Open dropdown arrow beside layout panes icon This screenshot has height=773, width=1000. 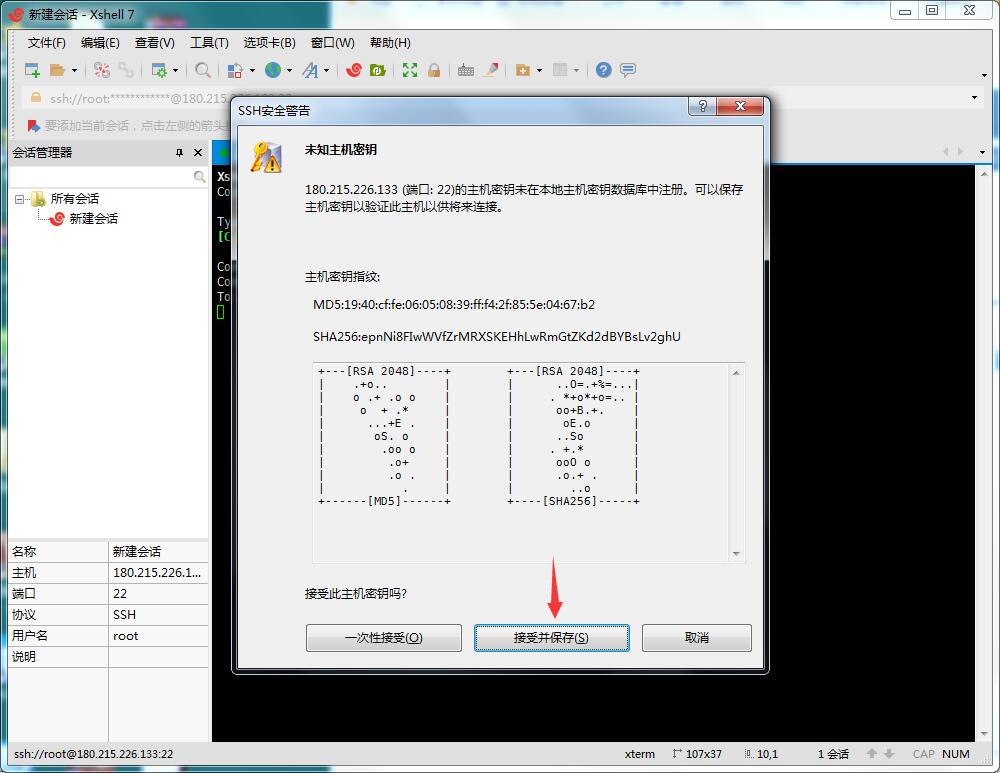(577, 70)
